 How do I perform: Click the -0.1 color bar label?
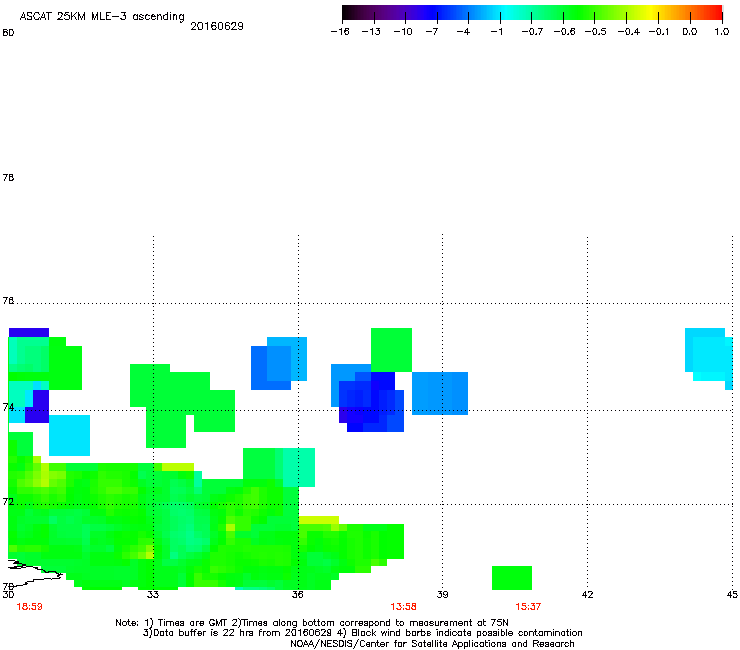coord(659,32)
